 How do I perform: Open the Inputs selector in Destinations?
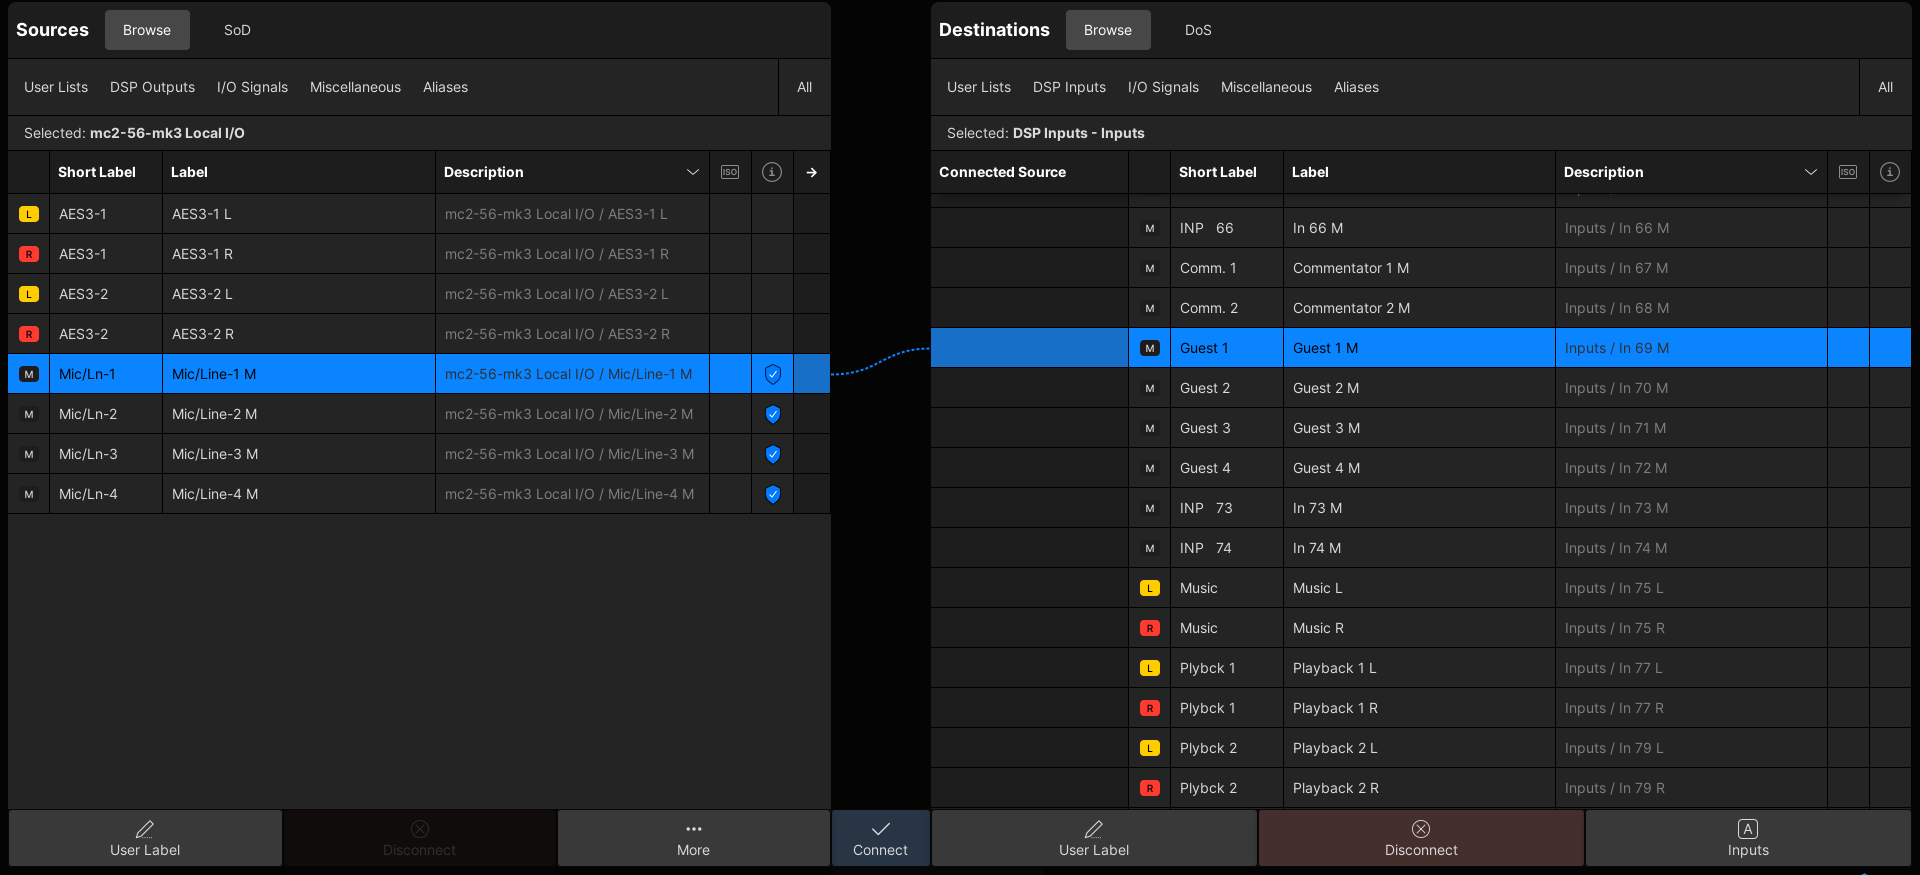coord(1747,838)
